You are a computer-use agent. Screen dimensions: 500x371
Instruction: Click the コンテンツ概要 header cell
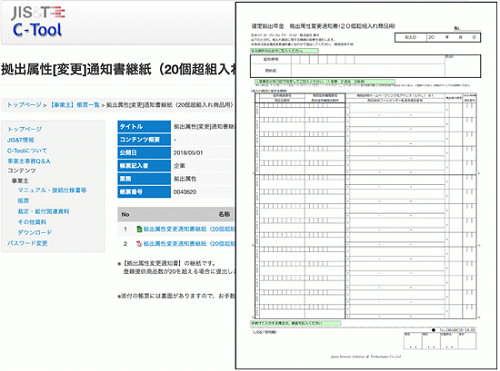[x=144, y=139]
